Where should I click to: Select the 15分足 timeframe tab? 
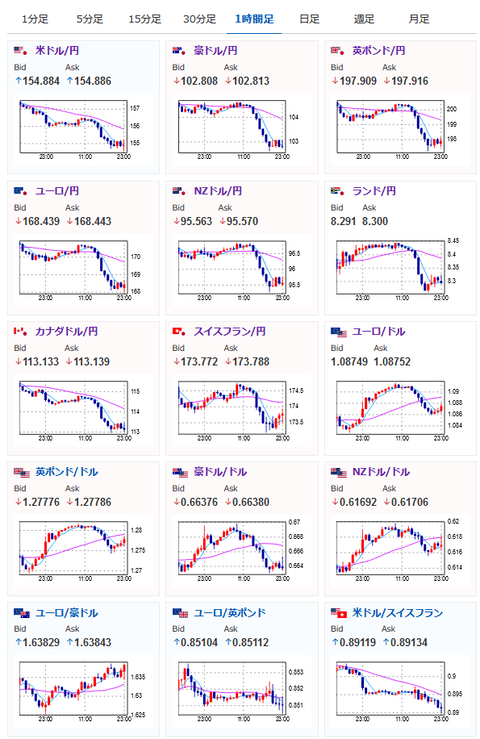pos(145,19)
